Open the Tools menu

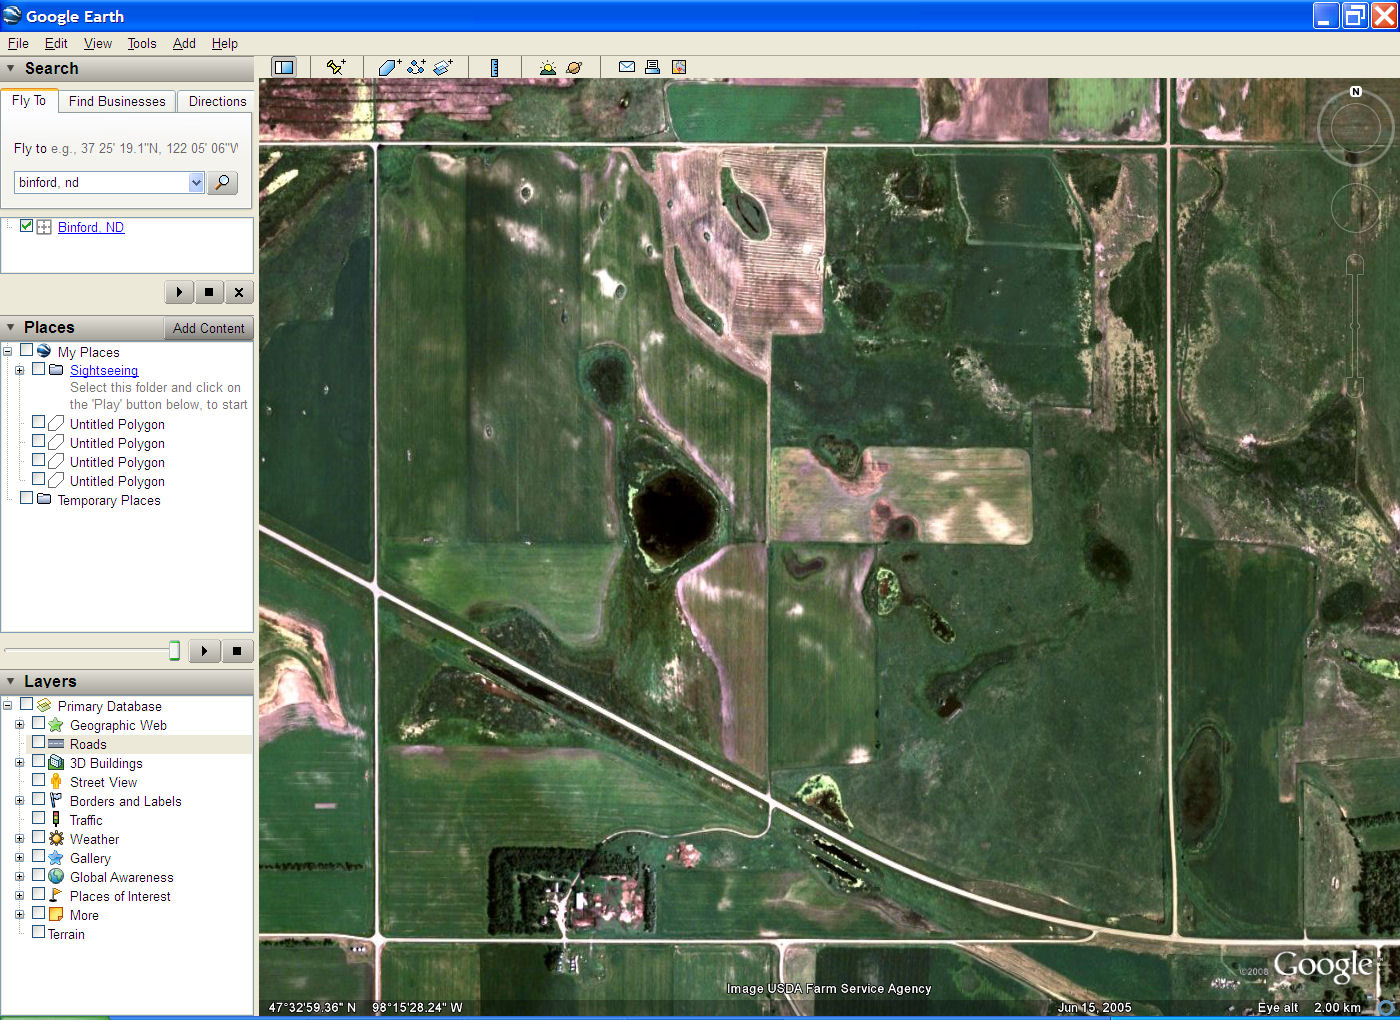point(142,43)
